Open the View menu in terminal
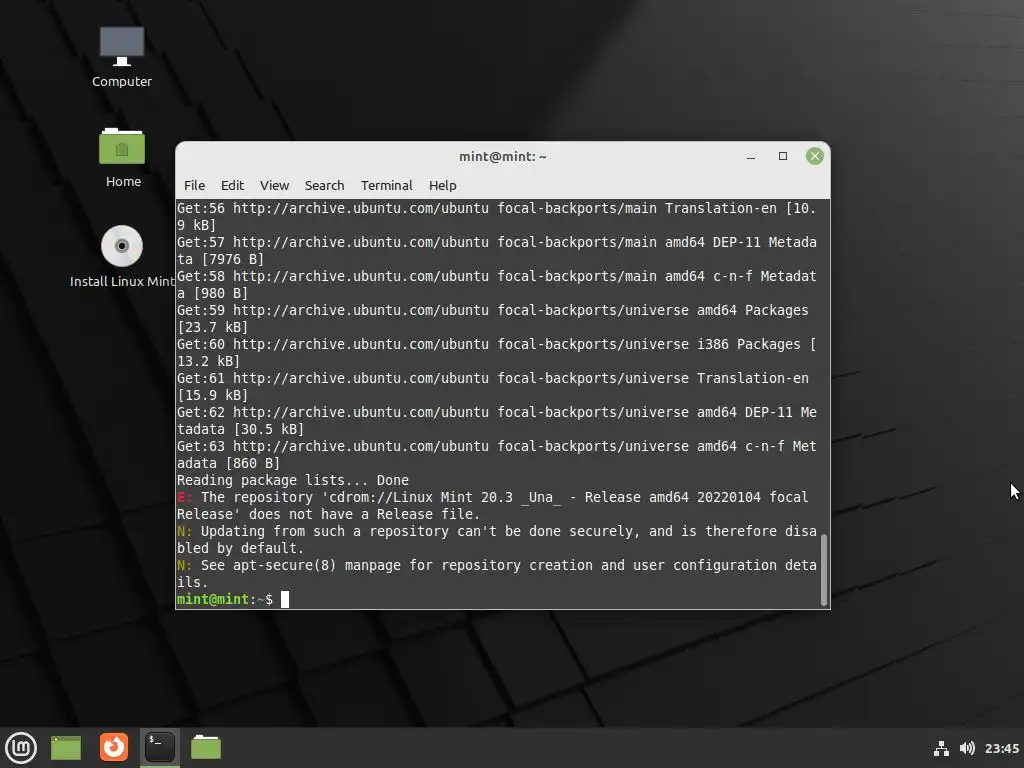1024x768 pixels. click(274, 185)
